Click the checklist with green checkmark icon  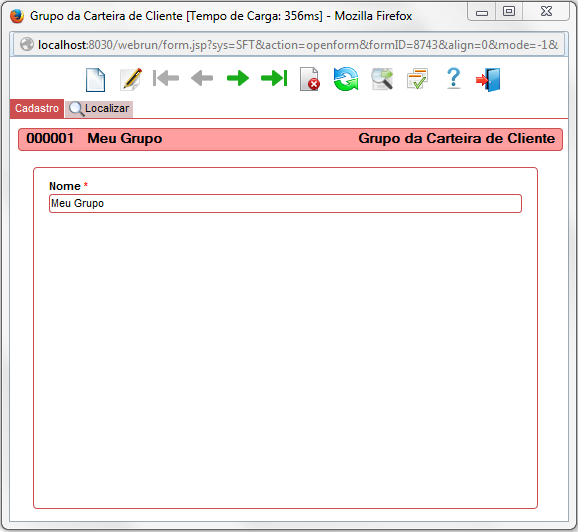[418, 79]
